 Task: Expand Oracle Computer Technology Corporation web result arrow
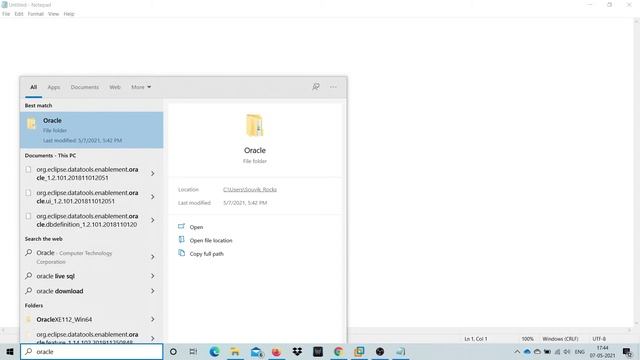(153, 257)
